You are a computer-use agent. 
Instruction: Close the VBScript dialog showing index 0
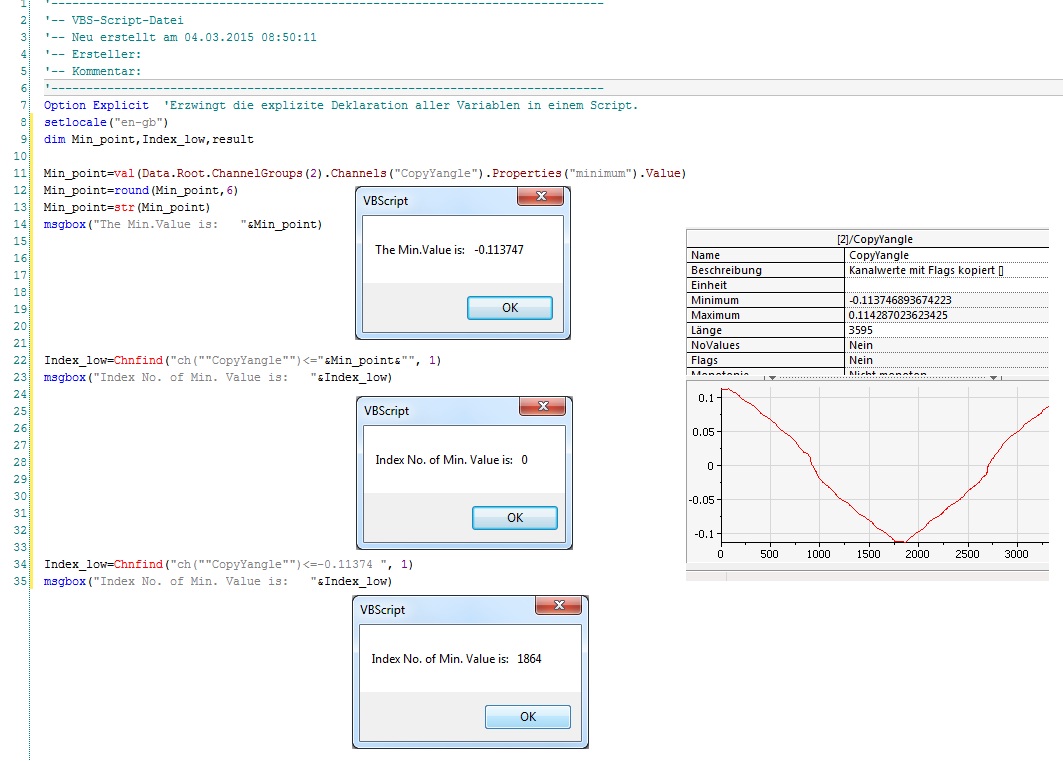coord(542,407)
